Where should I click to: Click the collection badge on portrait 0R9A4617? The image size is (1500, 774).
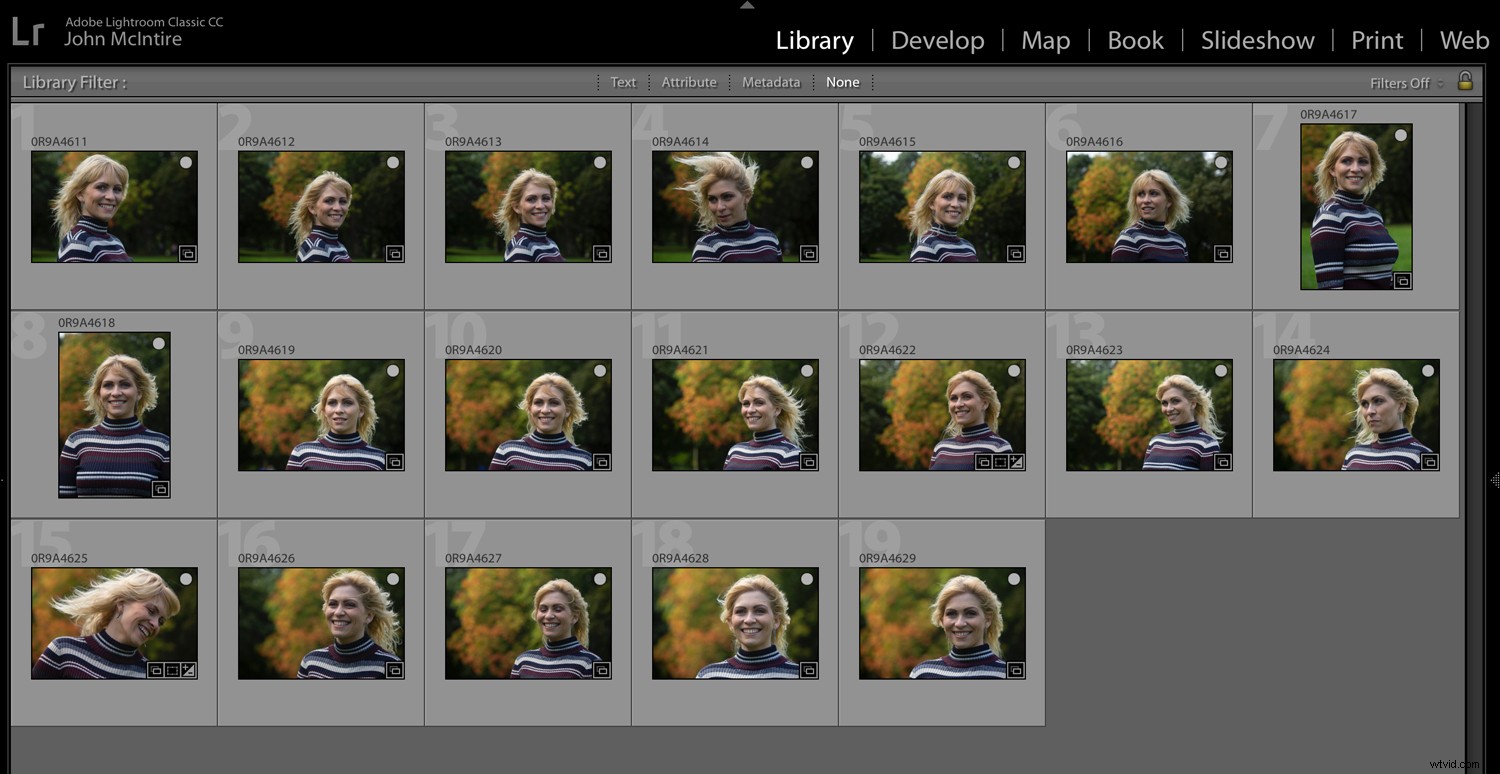pos(1404,281)
